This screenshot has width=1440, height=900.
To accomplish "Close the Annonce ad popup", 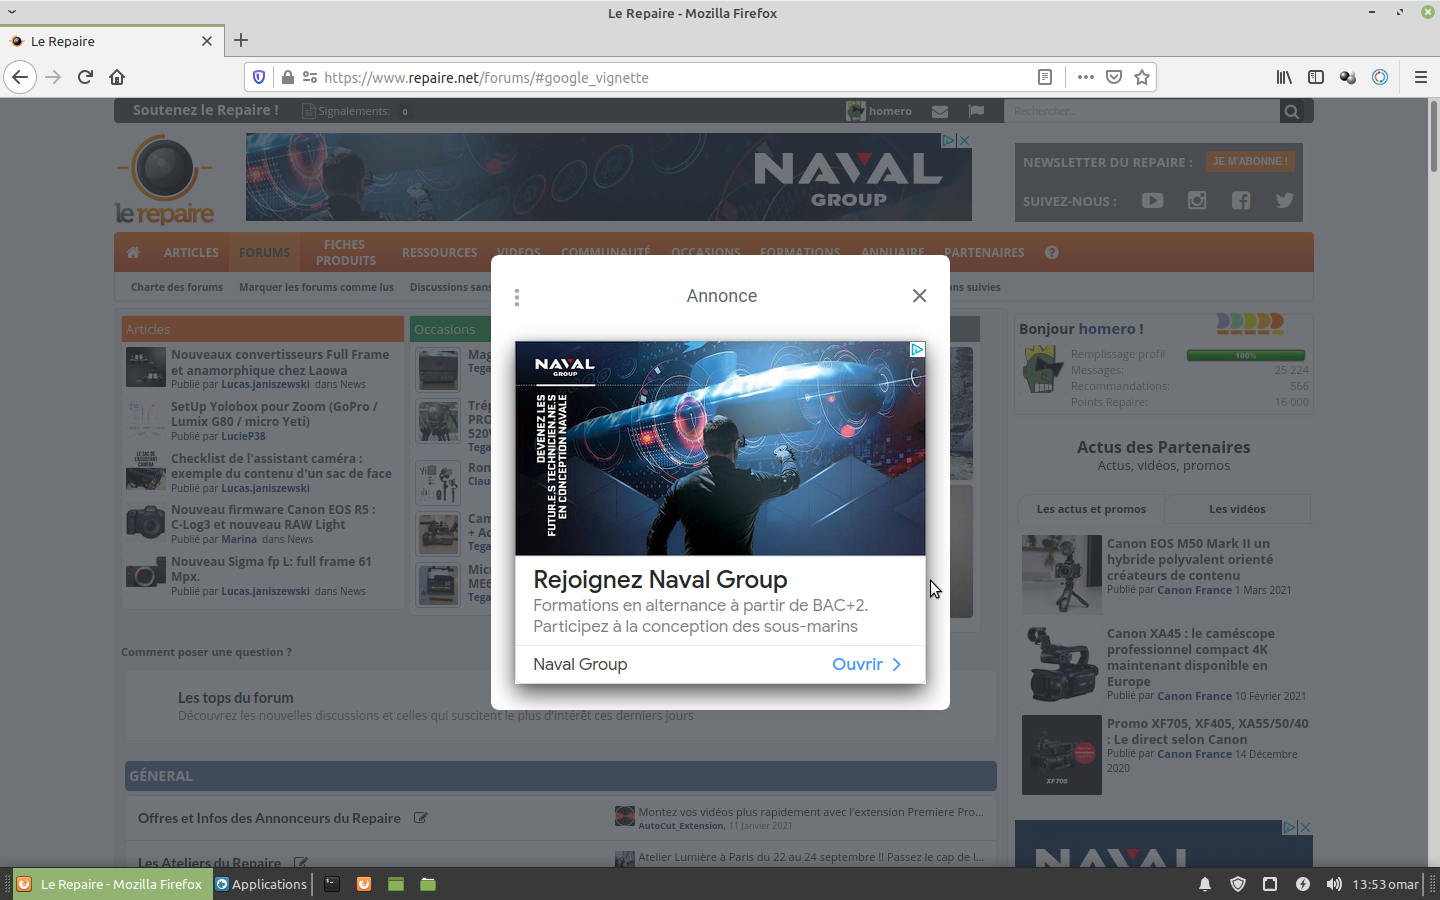I will click(x=919, y=296).
